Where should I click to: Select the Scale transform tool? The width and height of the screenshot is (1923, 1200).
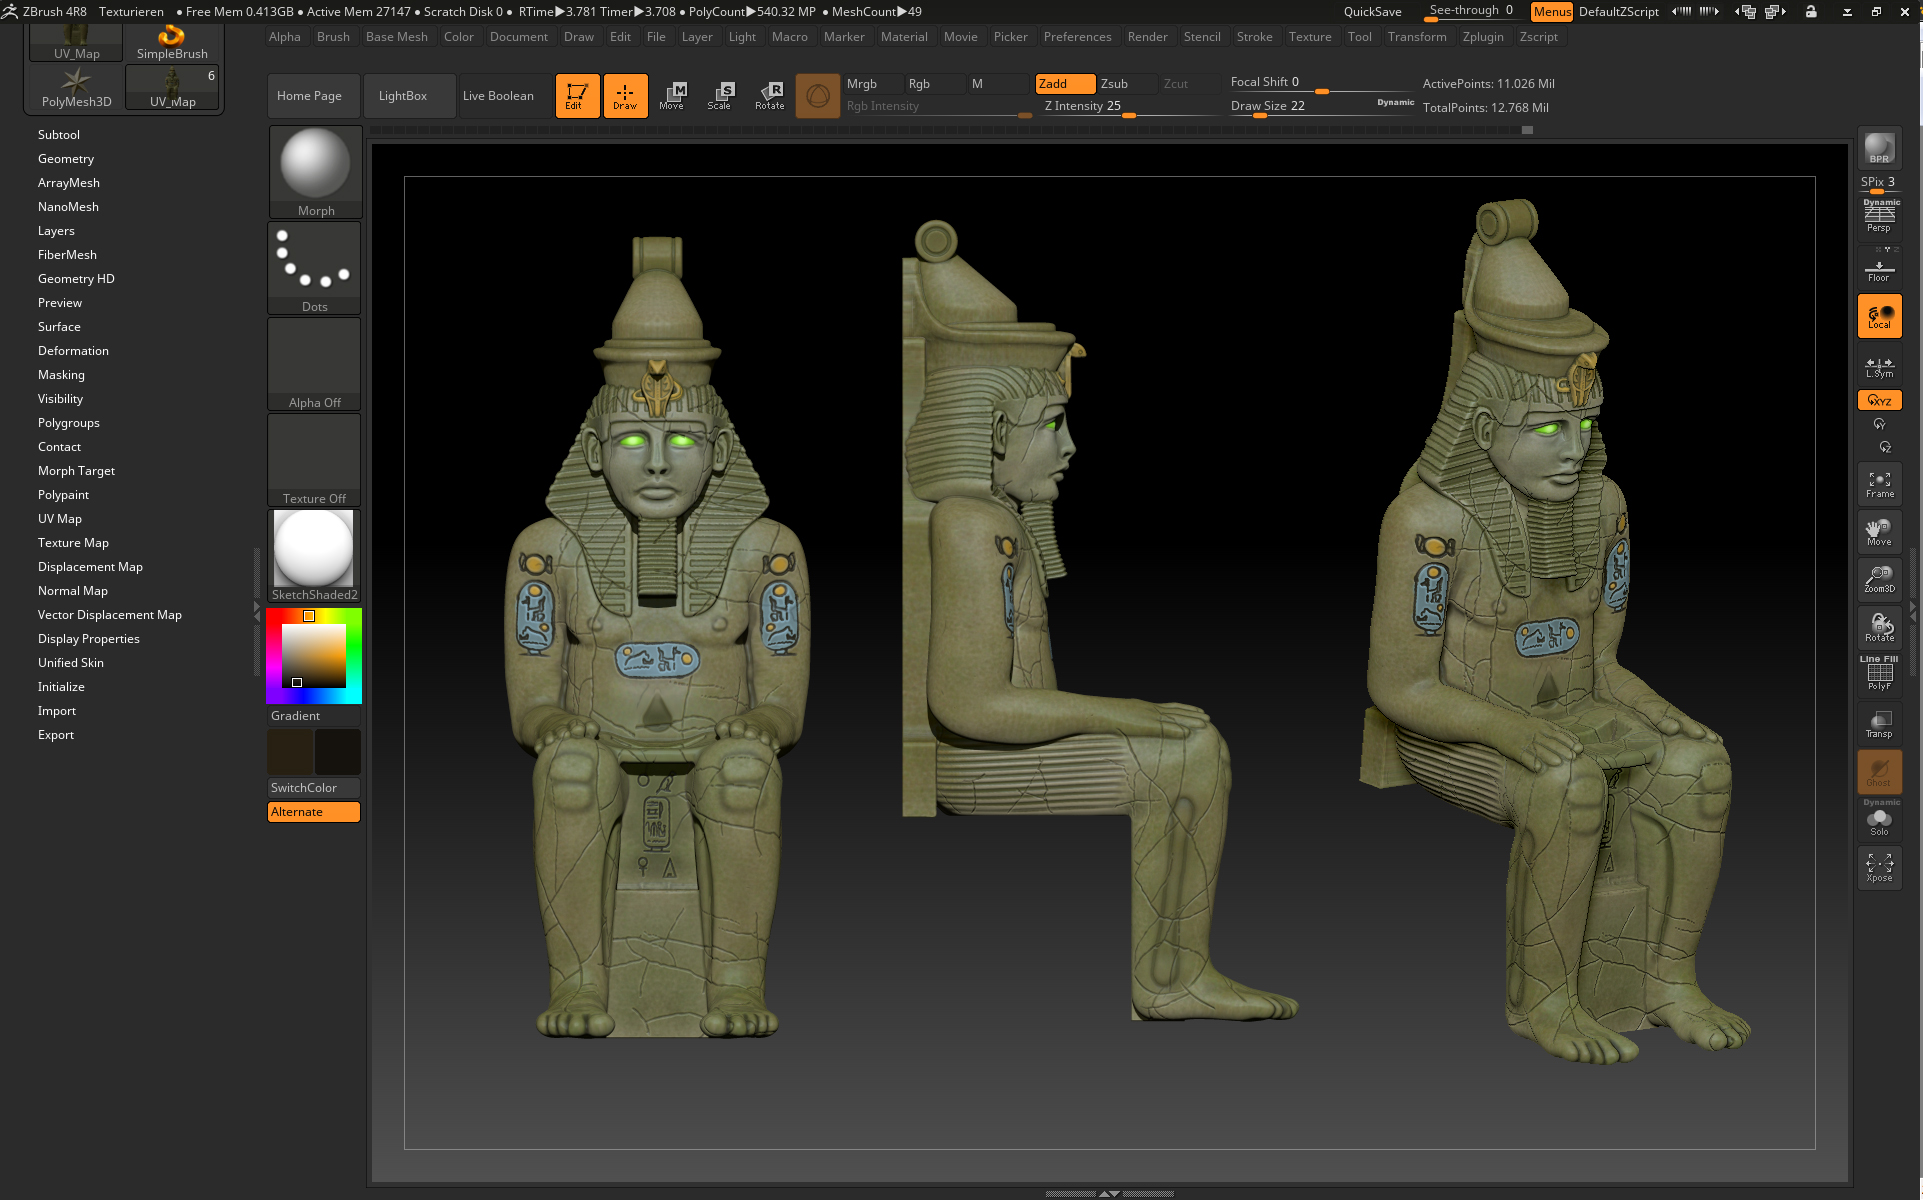tap(720, 95)
